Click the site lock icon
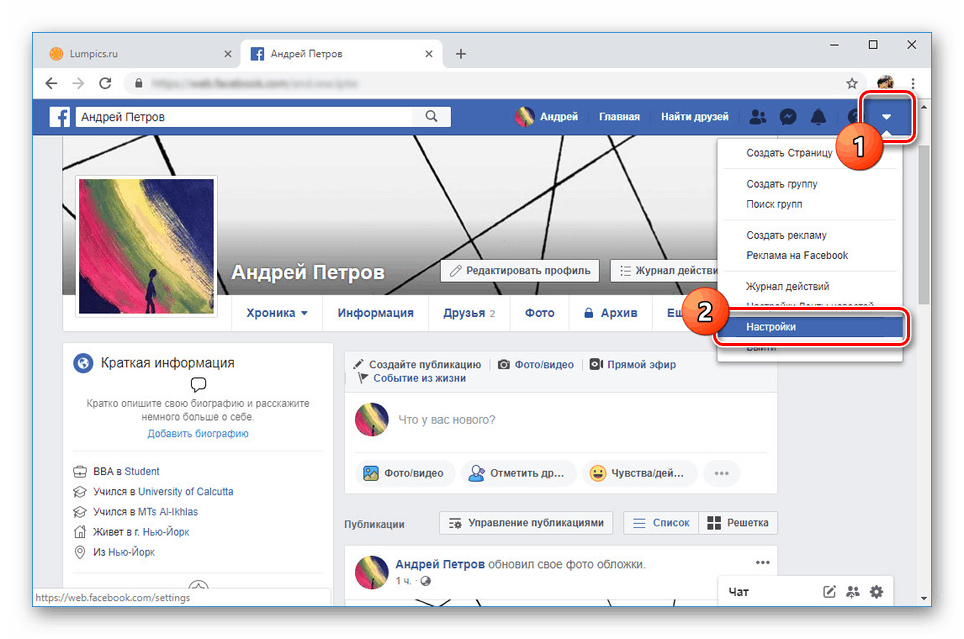 click(x=139, y=83)
